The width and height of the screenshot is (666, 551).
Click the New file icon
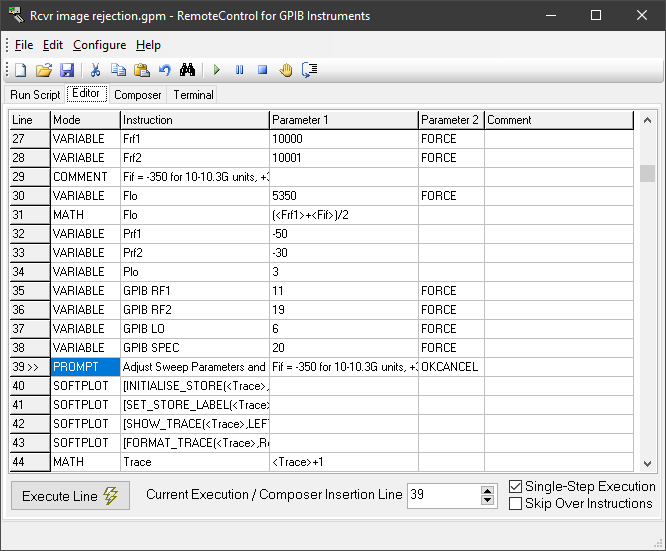coord(20,70)
